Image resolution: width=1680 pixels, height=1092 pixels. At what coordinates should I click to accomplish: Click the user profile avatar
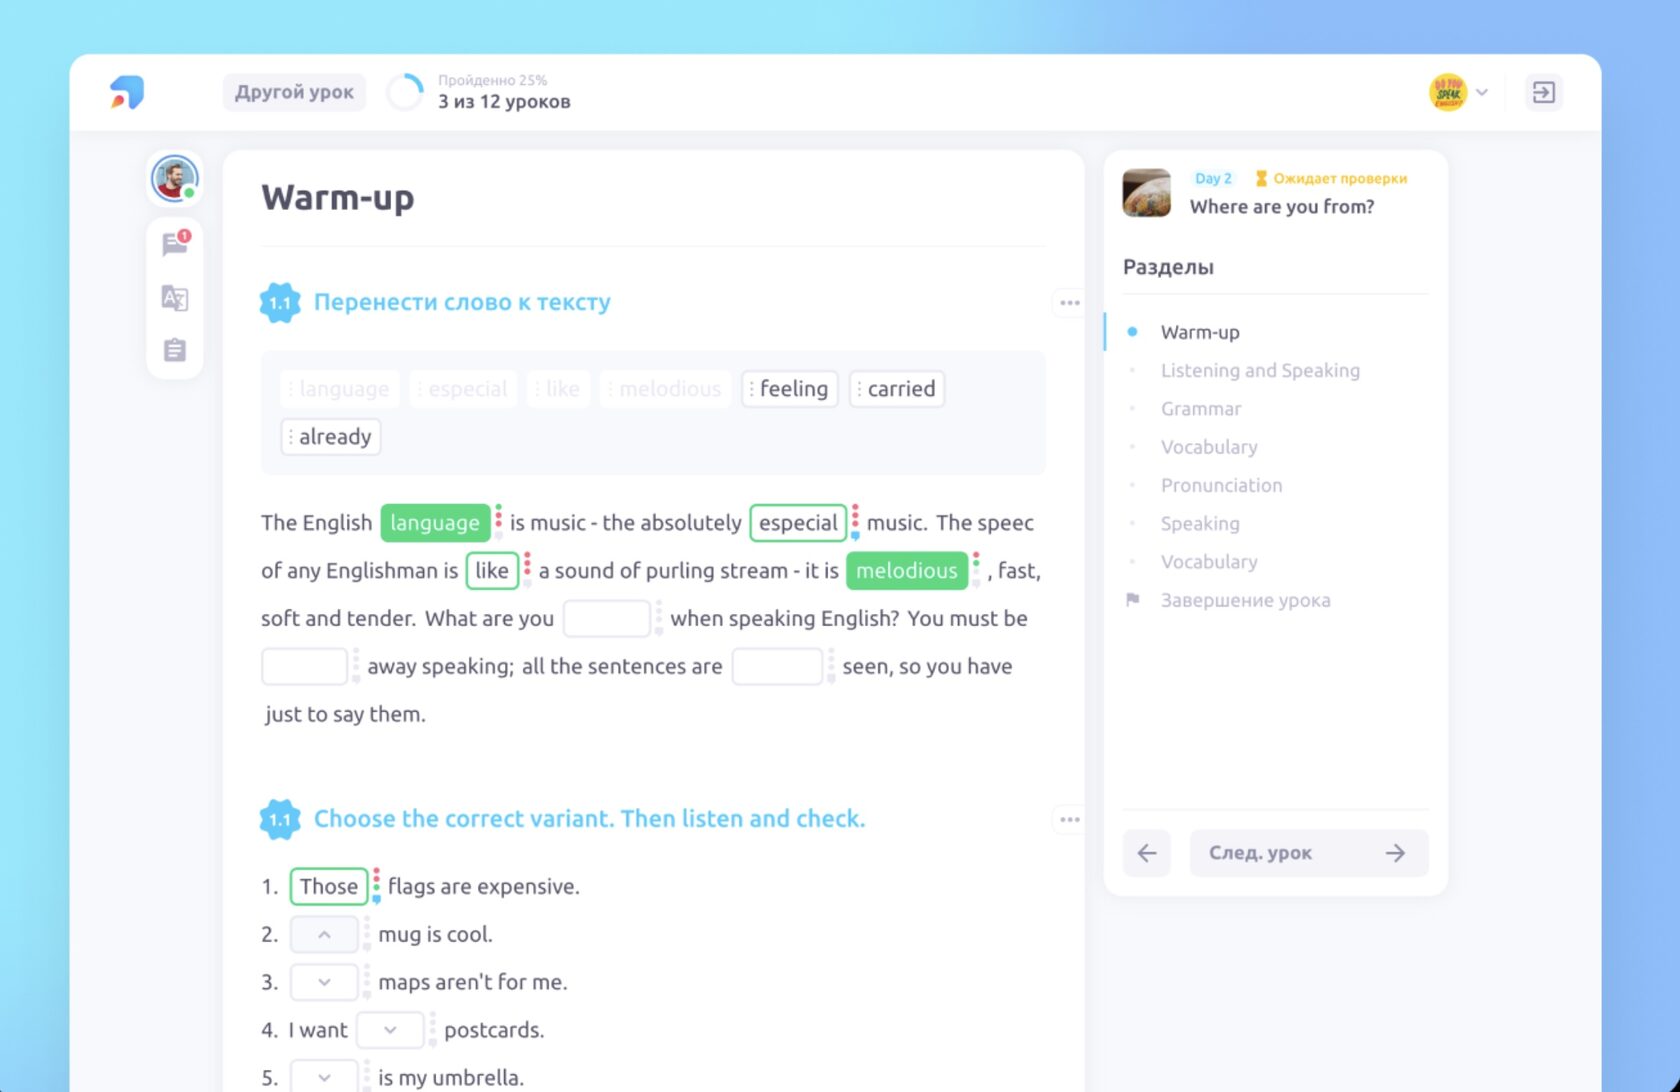pos(1447,92)
